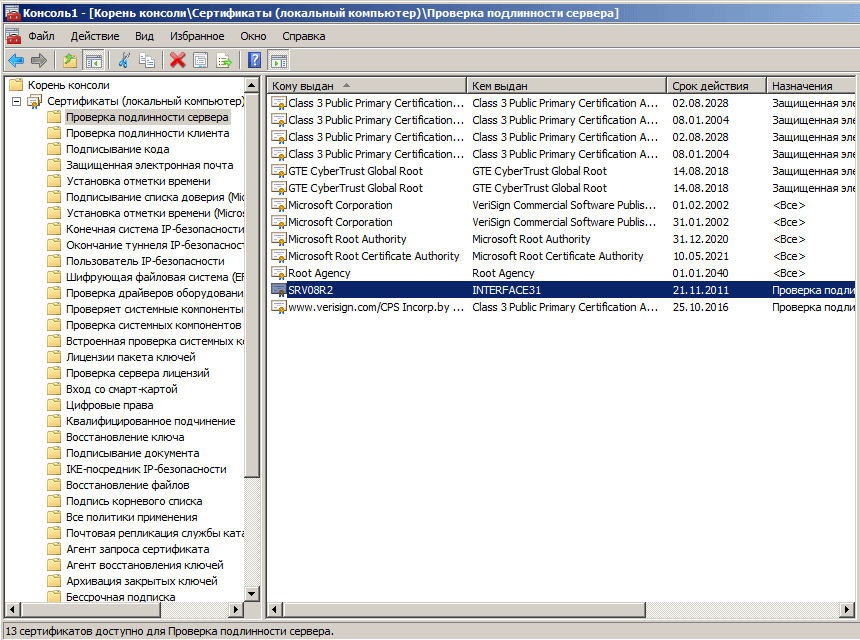
Task: Open the Действие menu
Action: (95, 36)
